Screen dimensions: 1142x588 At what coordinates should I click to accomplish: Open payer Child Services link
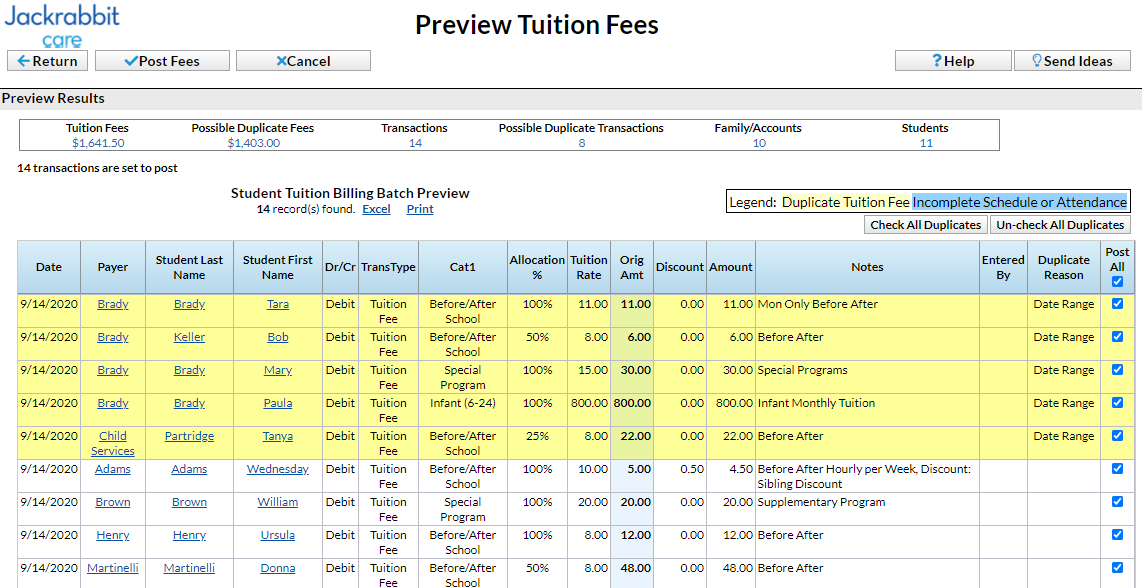[x=113, y=443]
